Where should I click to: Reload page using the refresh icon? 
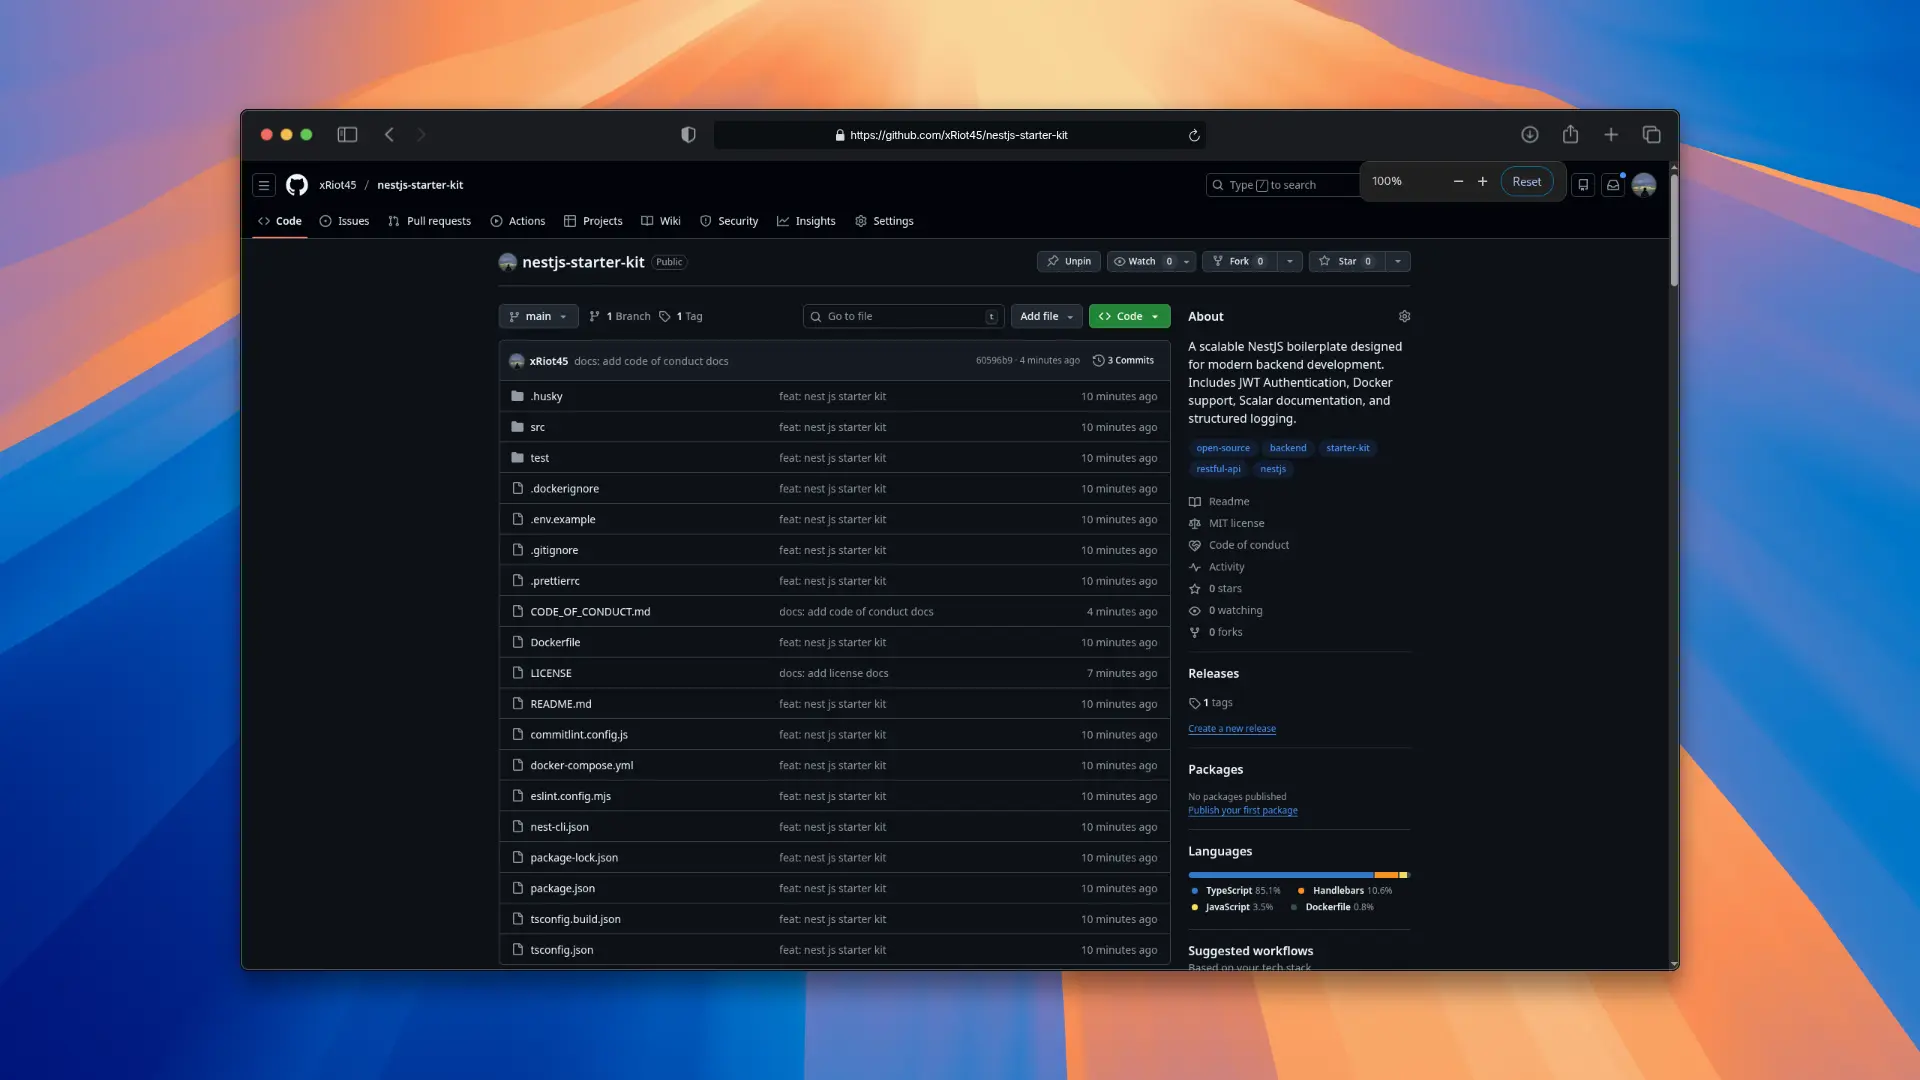pyautogui.click(x=1194, y=135)
